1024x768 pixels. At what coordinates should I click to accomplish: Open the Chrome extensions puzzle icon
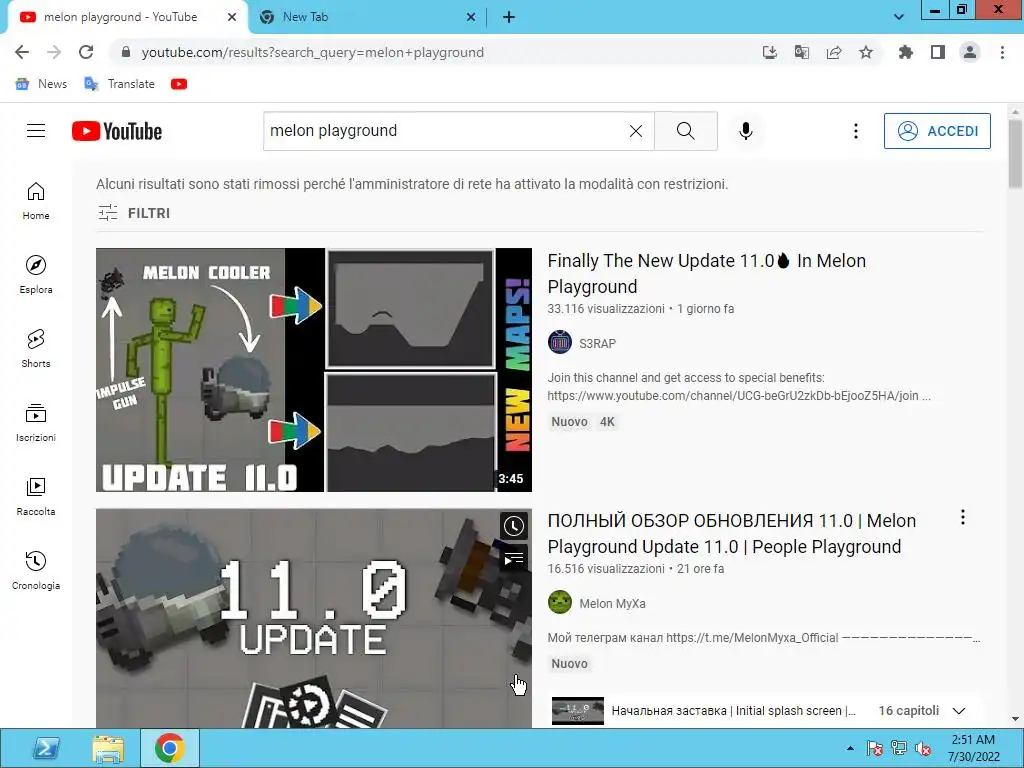[x=906, y=52]
